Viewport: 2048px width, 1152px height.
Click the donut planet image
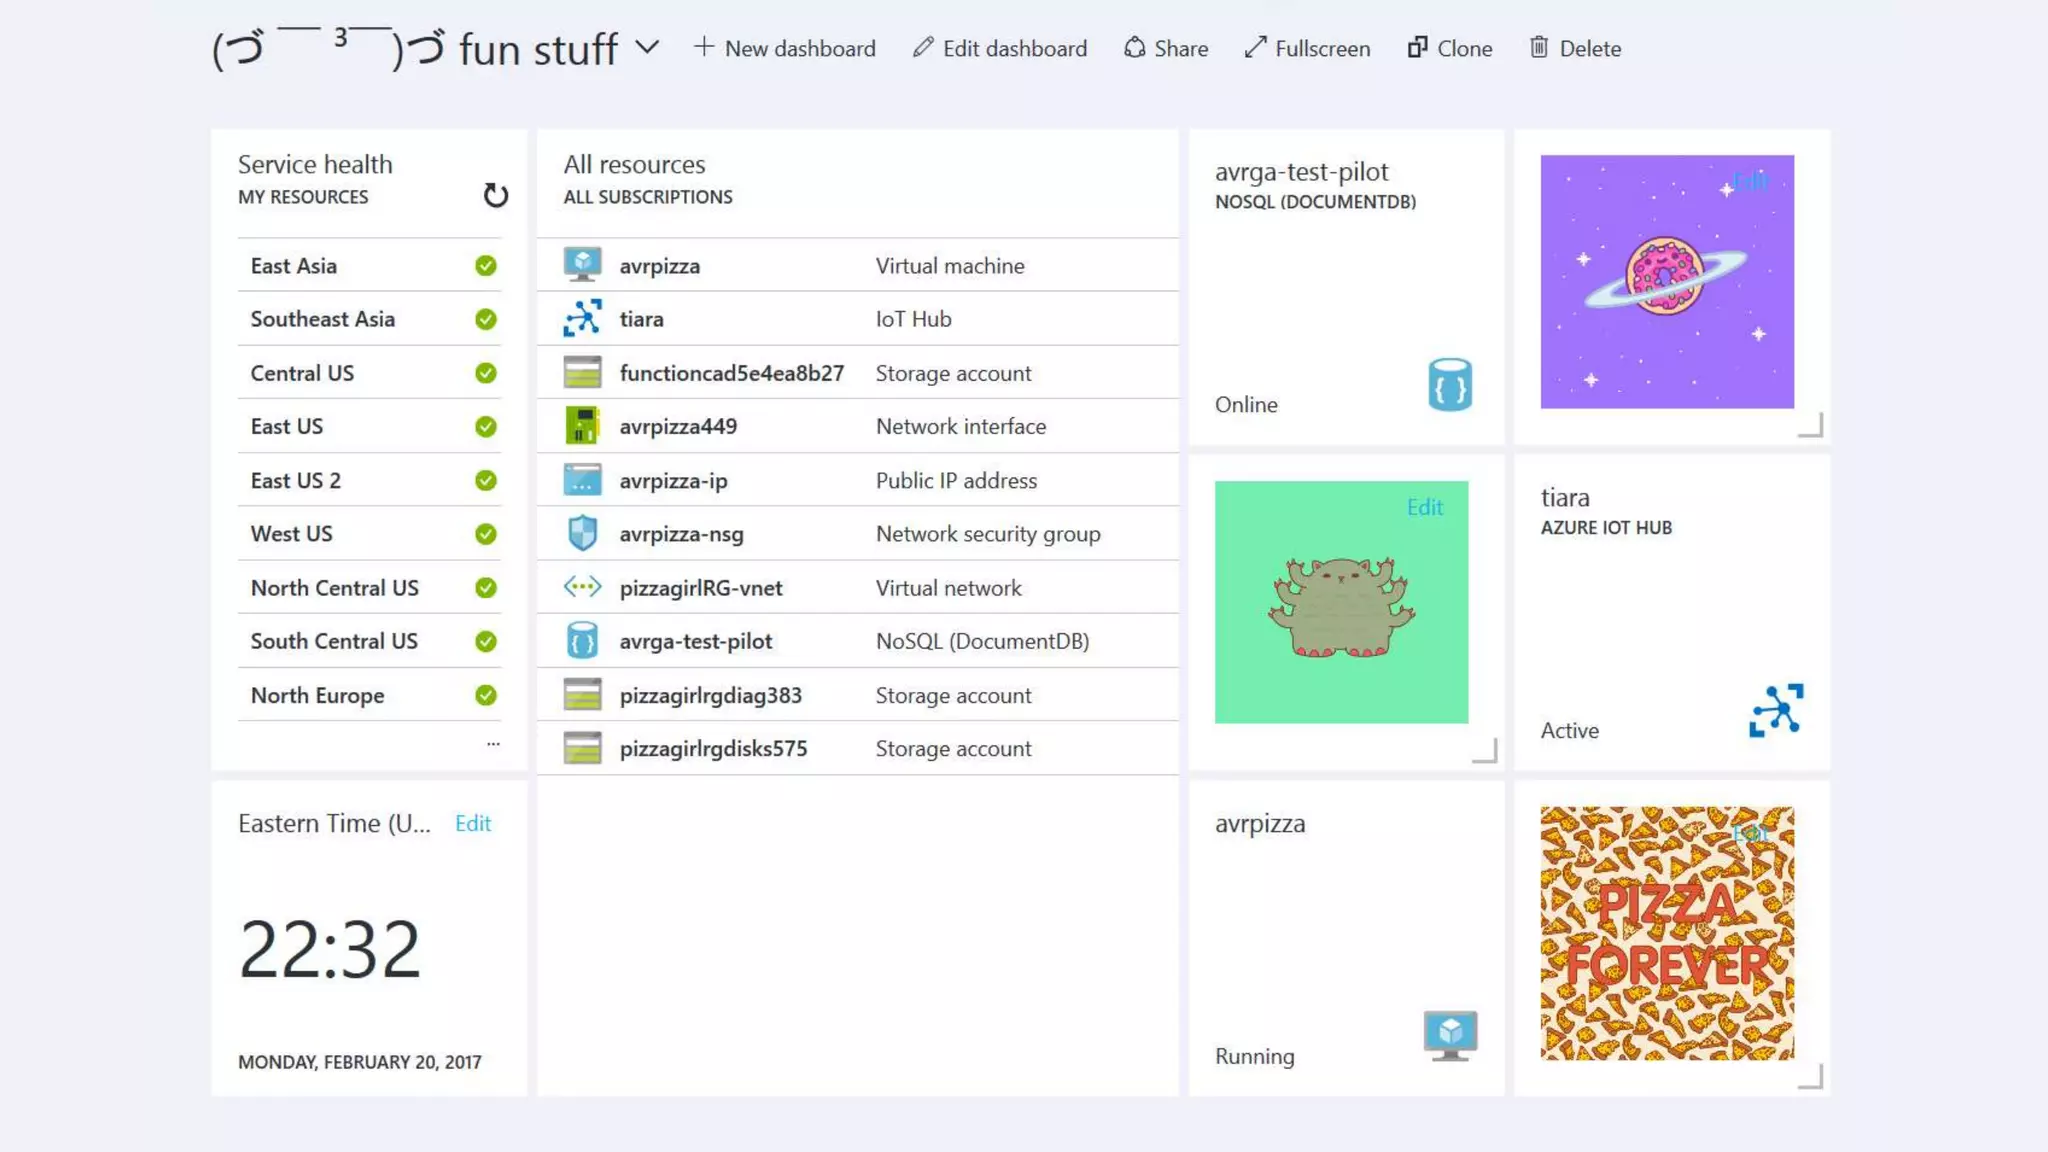tap(1667, 281)
